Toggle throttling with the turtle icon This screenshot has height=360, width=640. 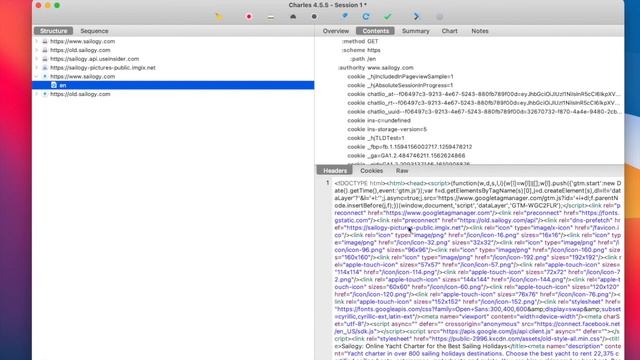293,17
